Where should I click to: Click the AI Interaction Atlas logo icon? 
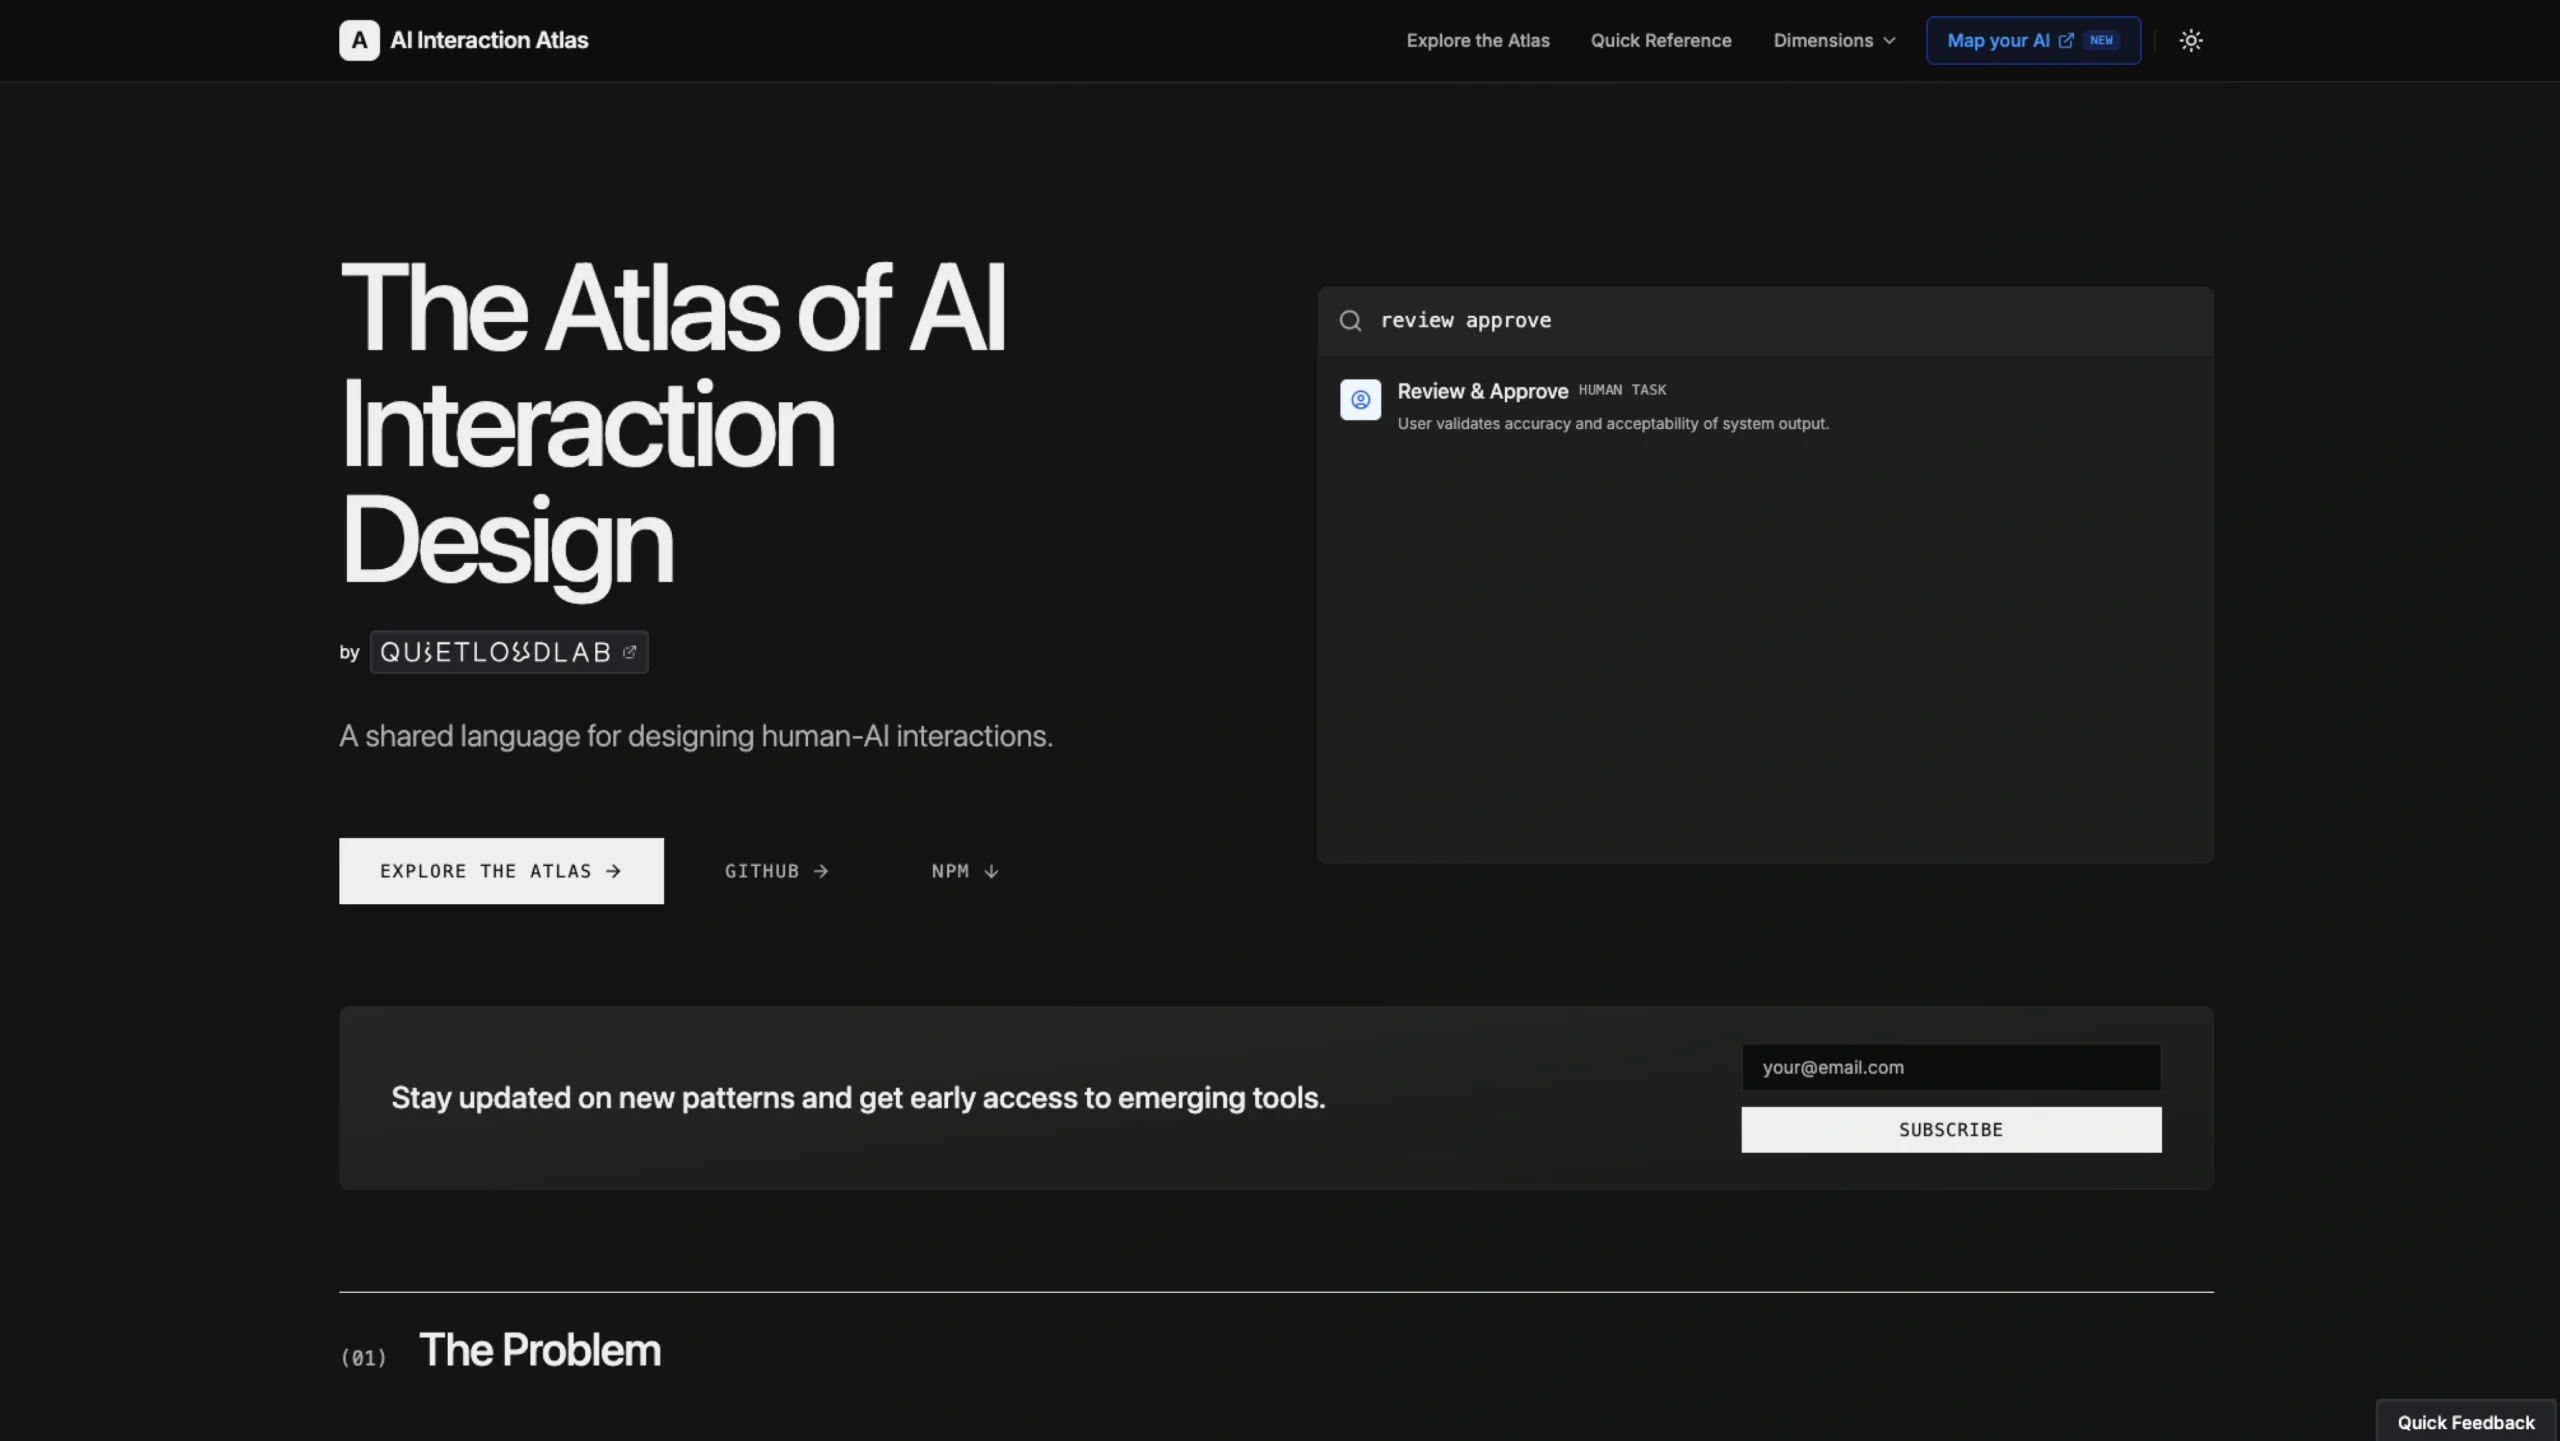(x=358, y=40)
